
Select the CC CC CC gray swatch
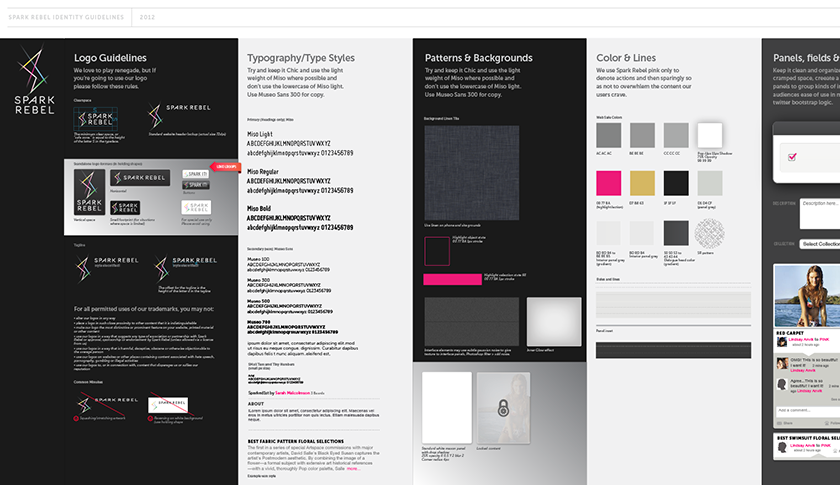point(676,135)
